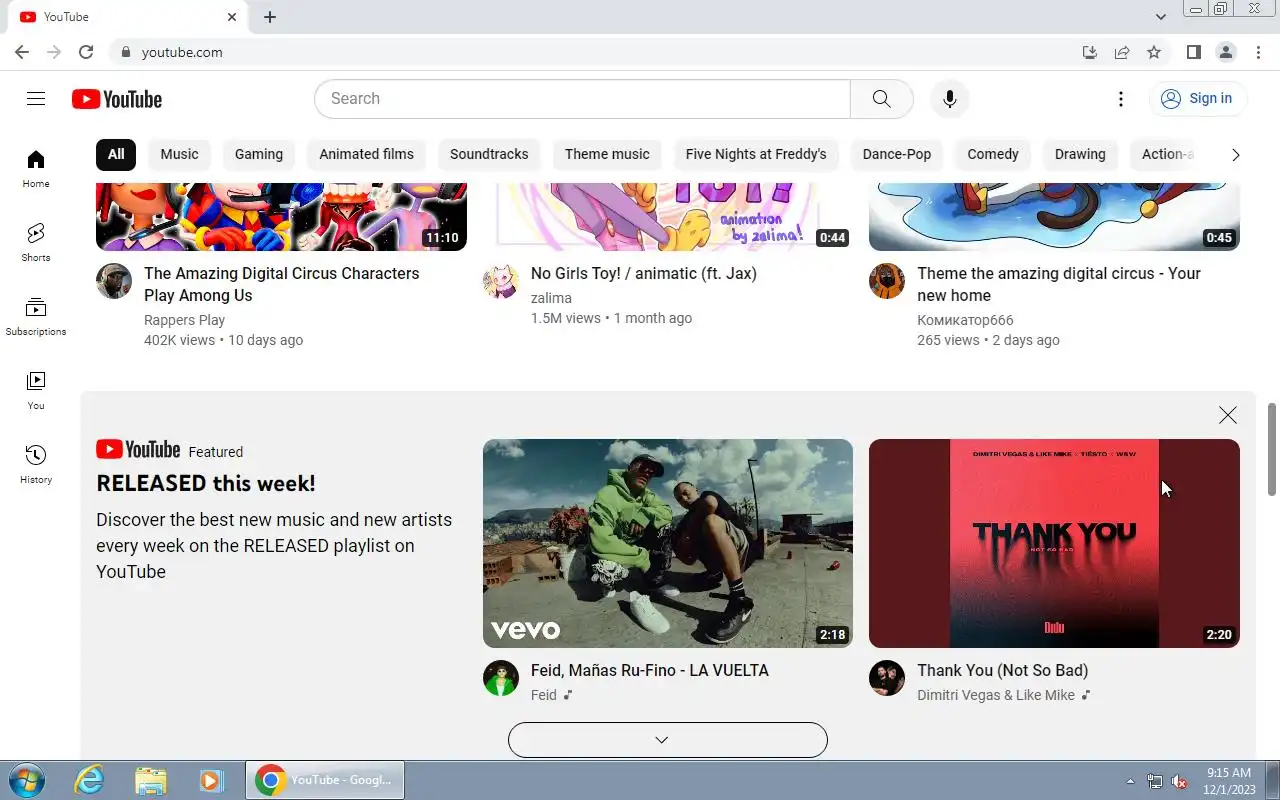Open Feid LA VUELTA video thumbnail
This screenshot has width=1280, height=800.
click(x=668, y=543)
